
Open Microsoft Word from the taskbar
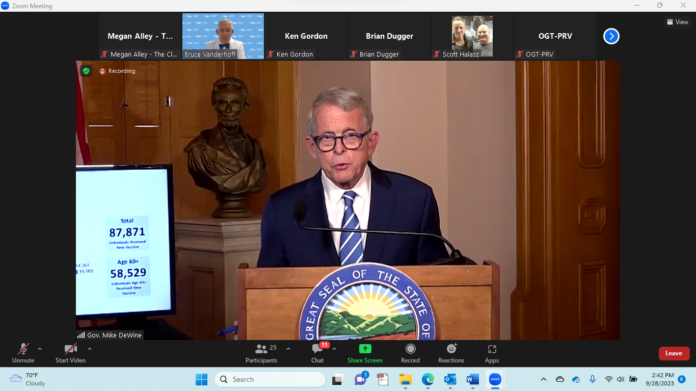(x=473, y=379)
